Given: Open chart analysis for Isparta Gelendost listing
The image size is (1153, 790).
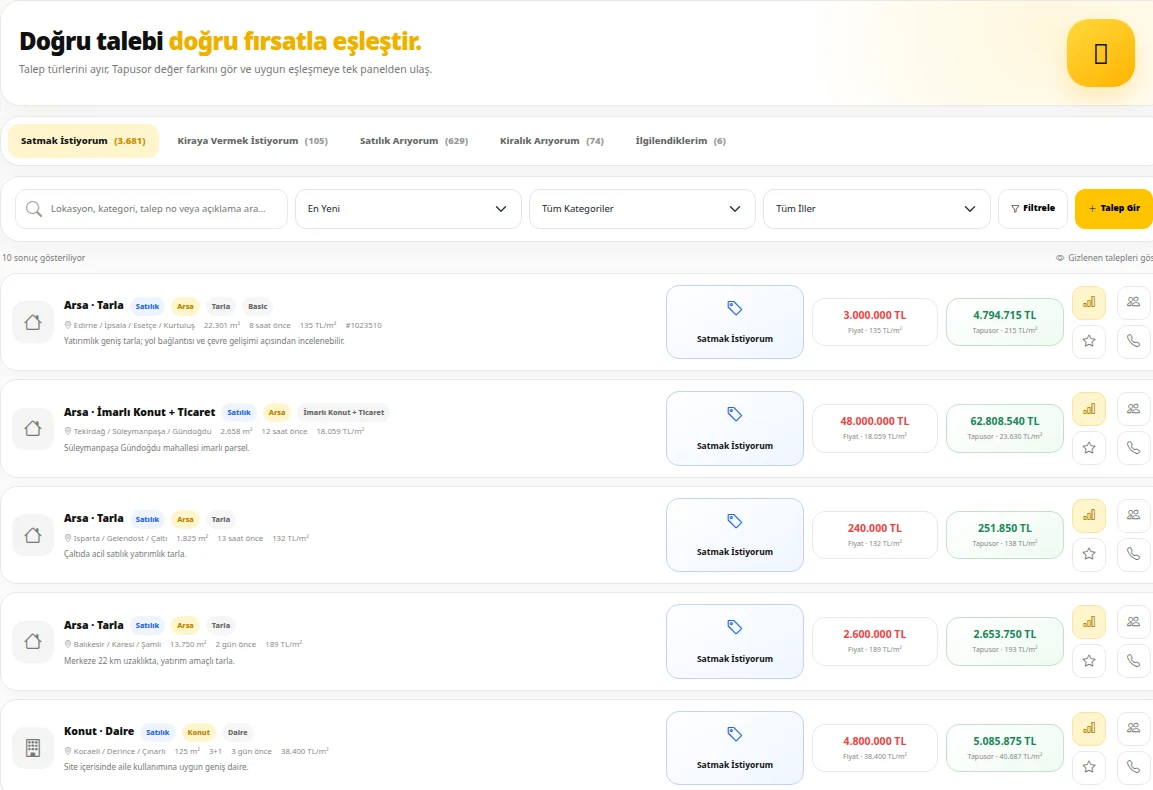Looking at the screenshot, I should 1089,516.
